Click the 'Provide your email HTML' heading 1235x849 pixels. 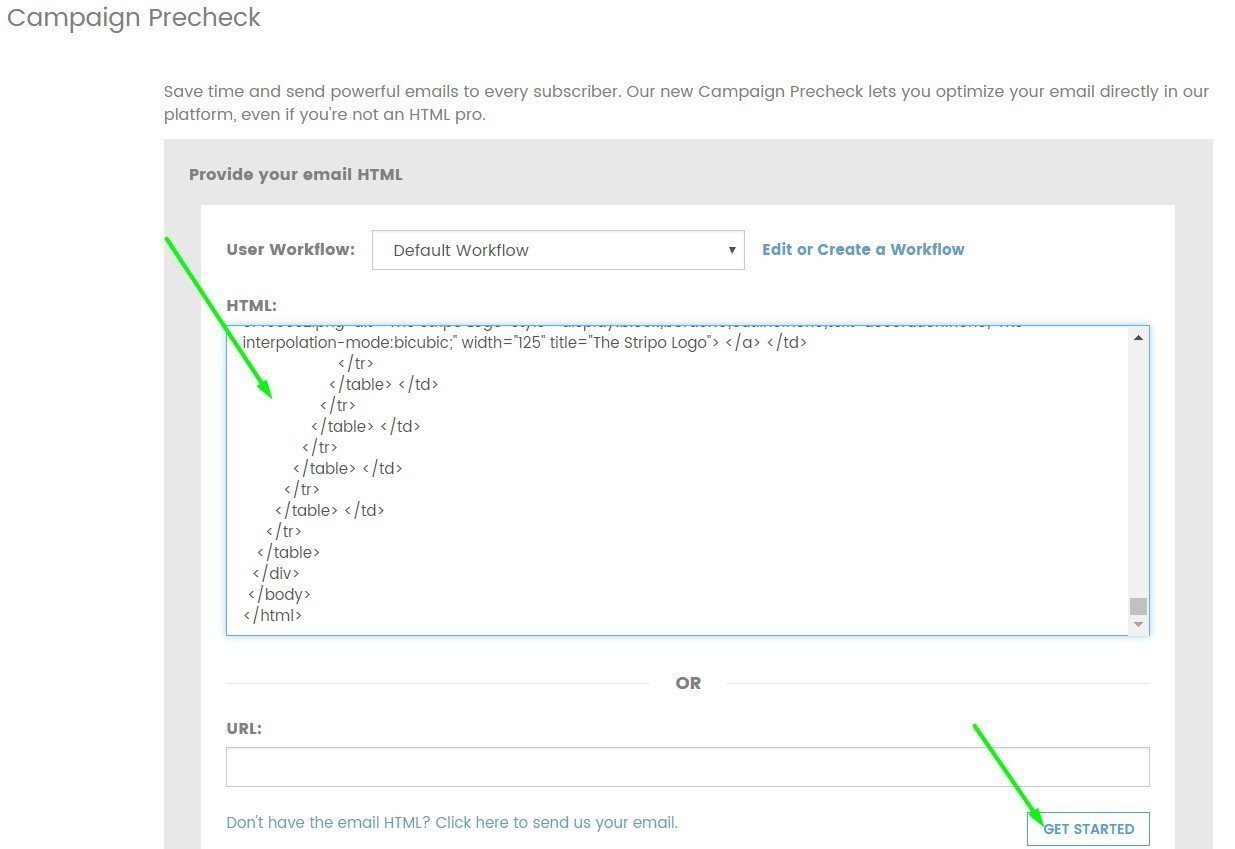(295, 174)
